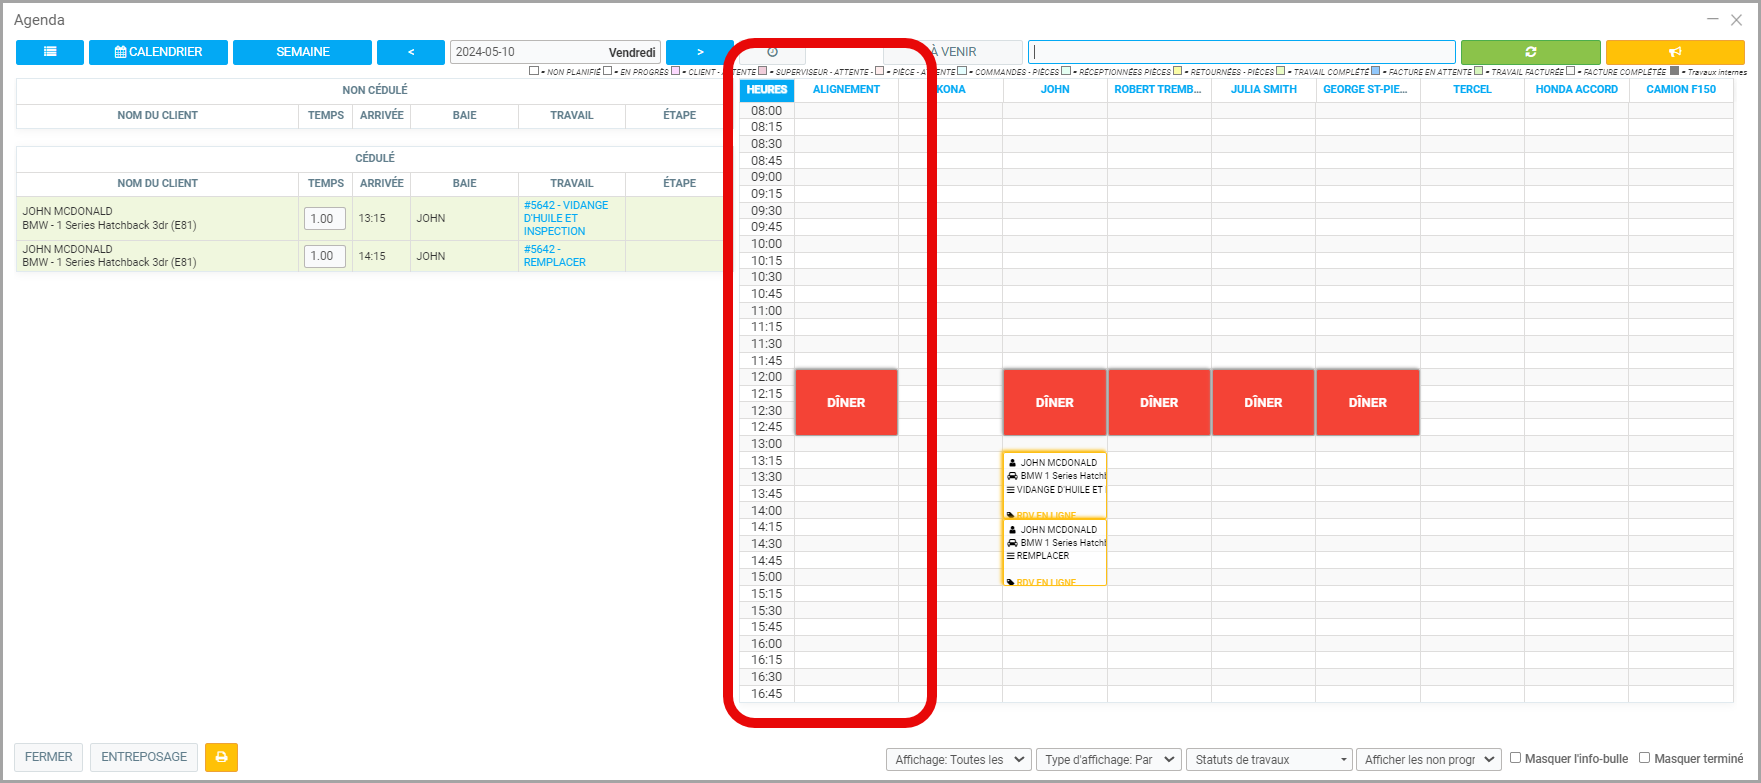Advance to next day arrow button
Image resolution: width=1761 pixels, height=783 pixels.
point(700,52)
